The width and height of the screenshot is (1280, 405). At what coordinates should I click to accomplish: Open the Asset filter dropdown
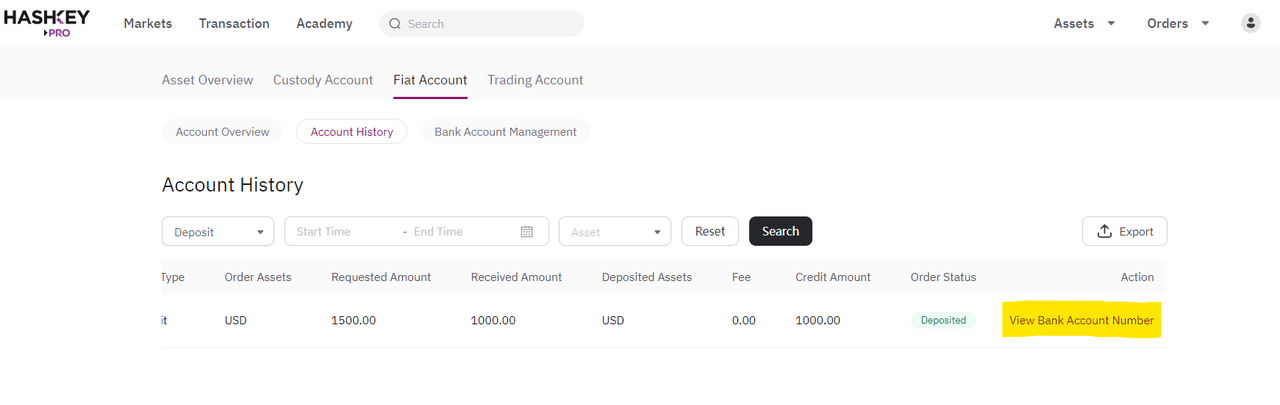615,231
